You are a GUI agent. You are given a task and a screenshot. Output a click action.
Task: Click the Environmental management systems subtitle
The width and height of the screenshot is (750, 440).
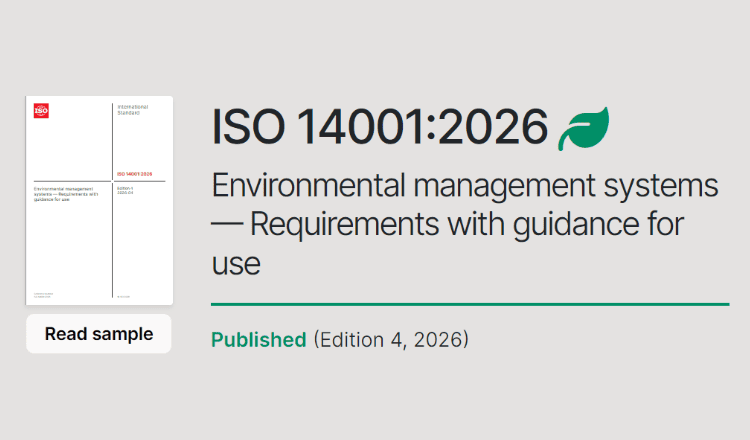tap(465, 186)
